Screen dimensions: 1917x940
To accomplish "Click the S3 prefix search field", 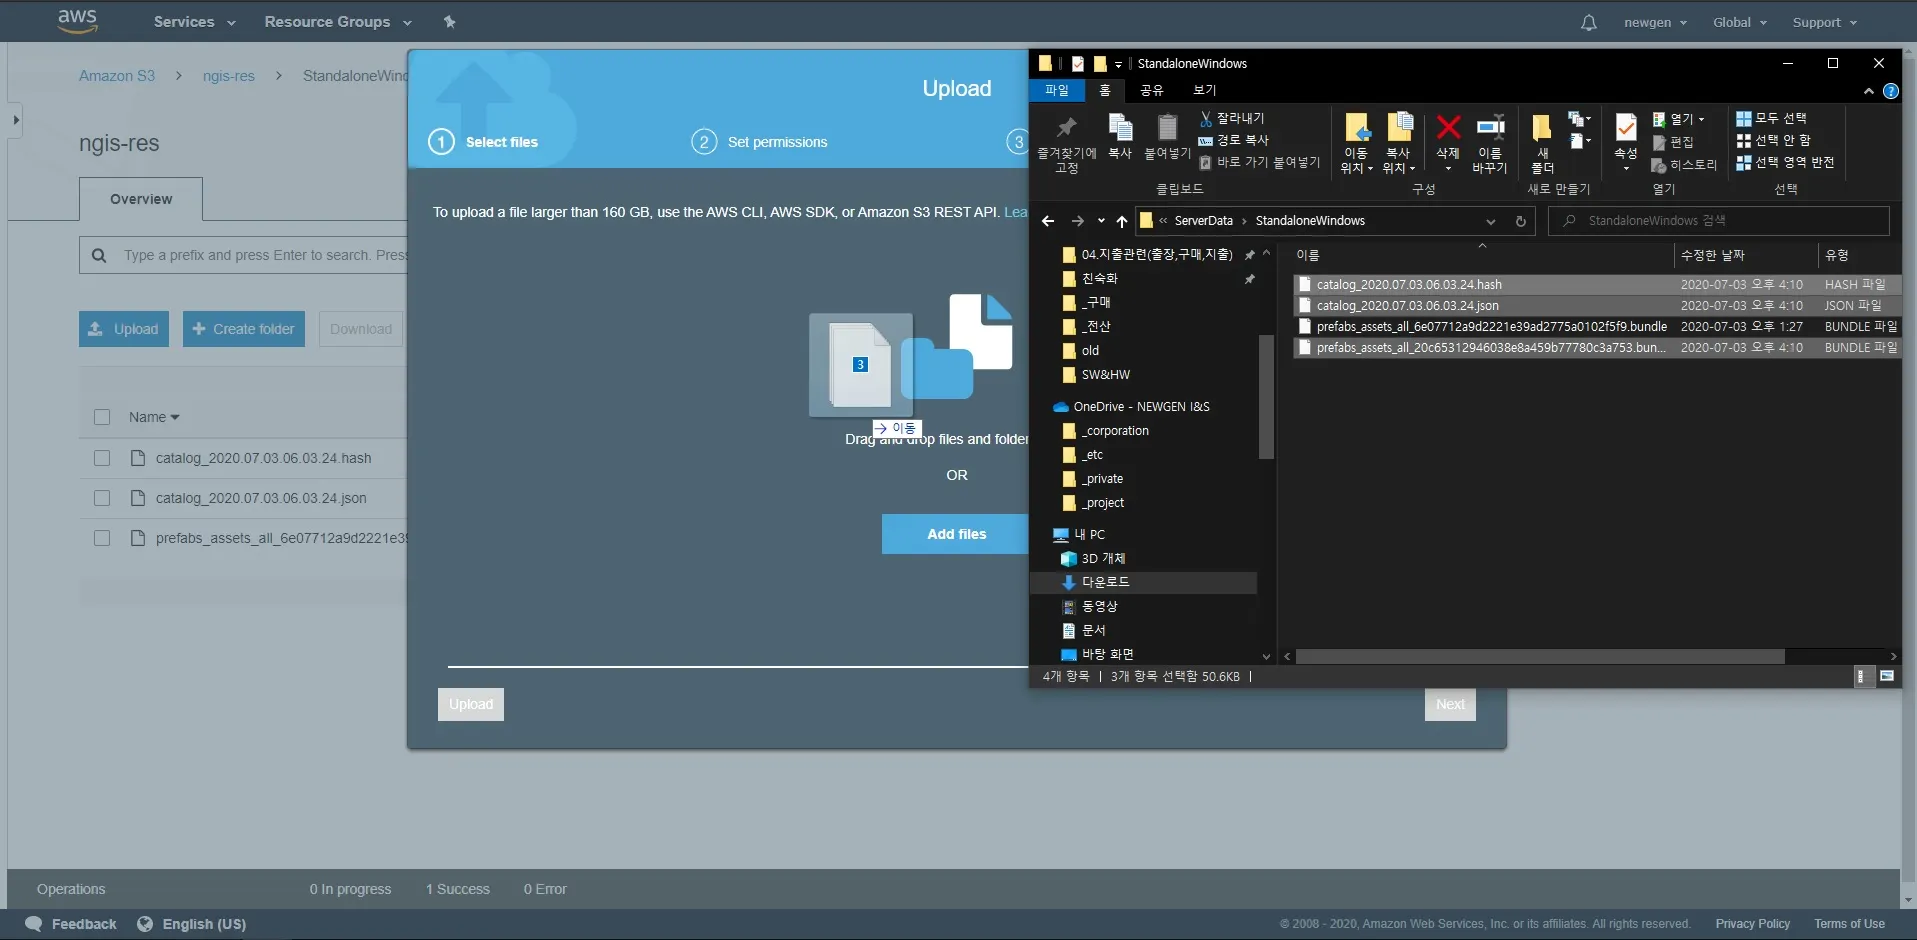I will click(x=243, y=255).
